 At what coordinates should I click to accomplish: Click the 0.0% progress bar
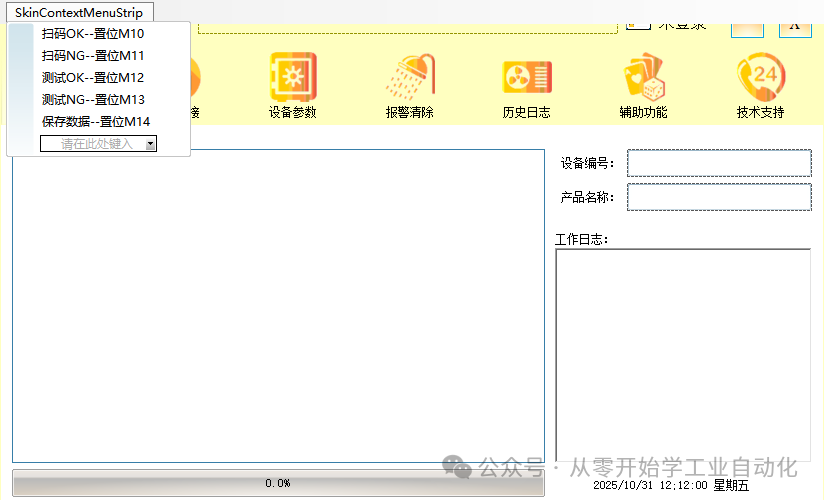coord(278,483)
